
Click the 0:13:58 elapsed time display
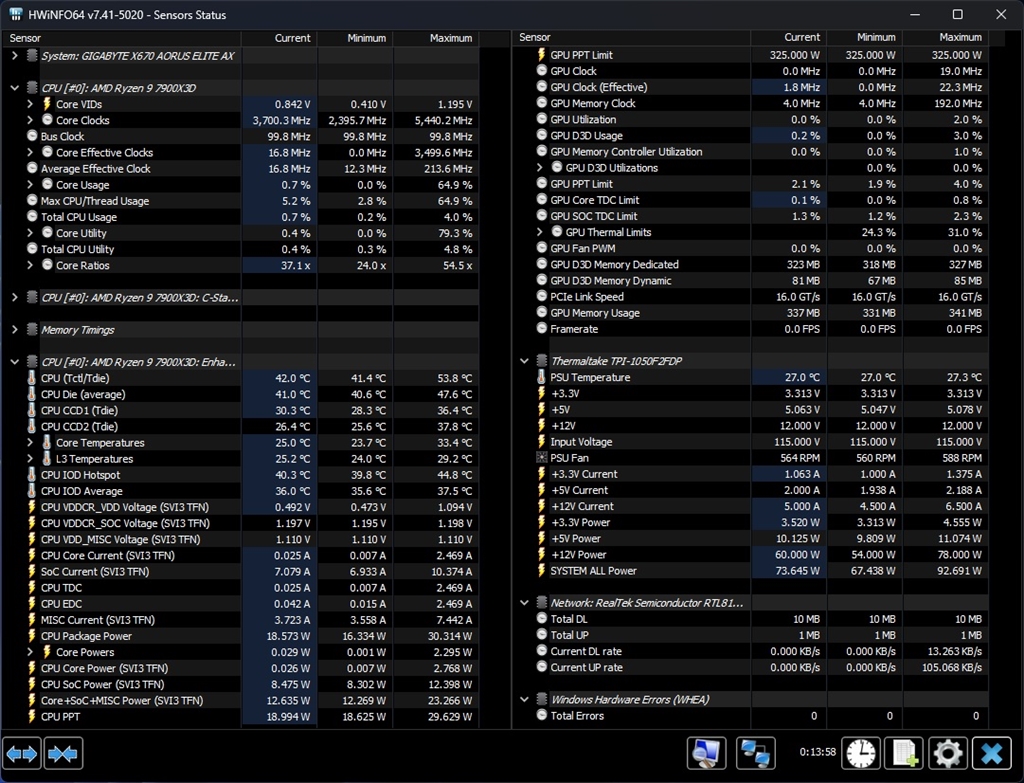click(818, 752)
